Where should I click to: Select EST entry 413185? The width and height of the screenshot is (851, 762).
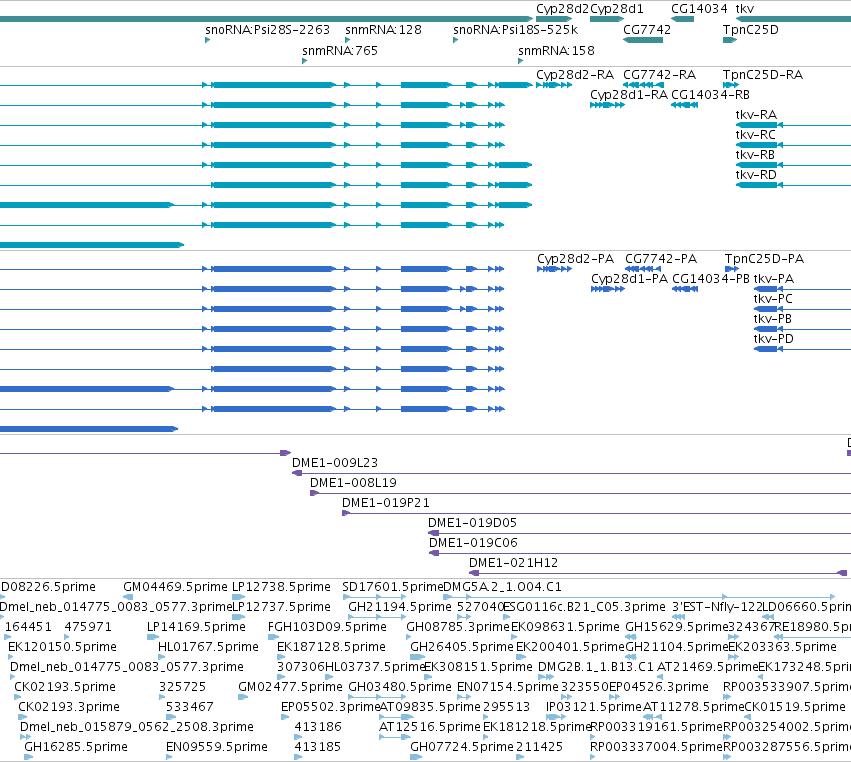317,747
